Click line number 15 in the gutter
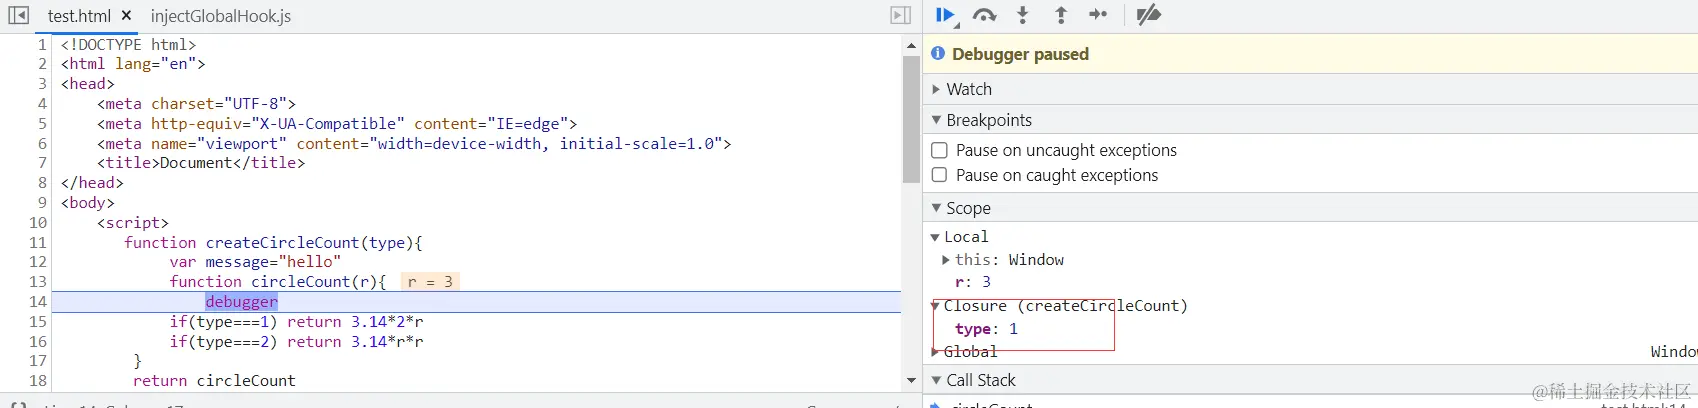This screenshot has width=1698, height=408. [38, 322]
